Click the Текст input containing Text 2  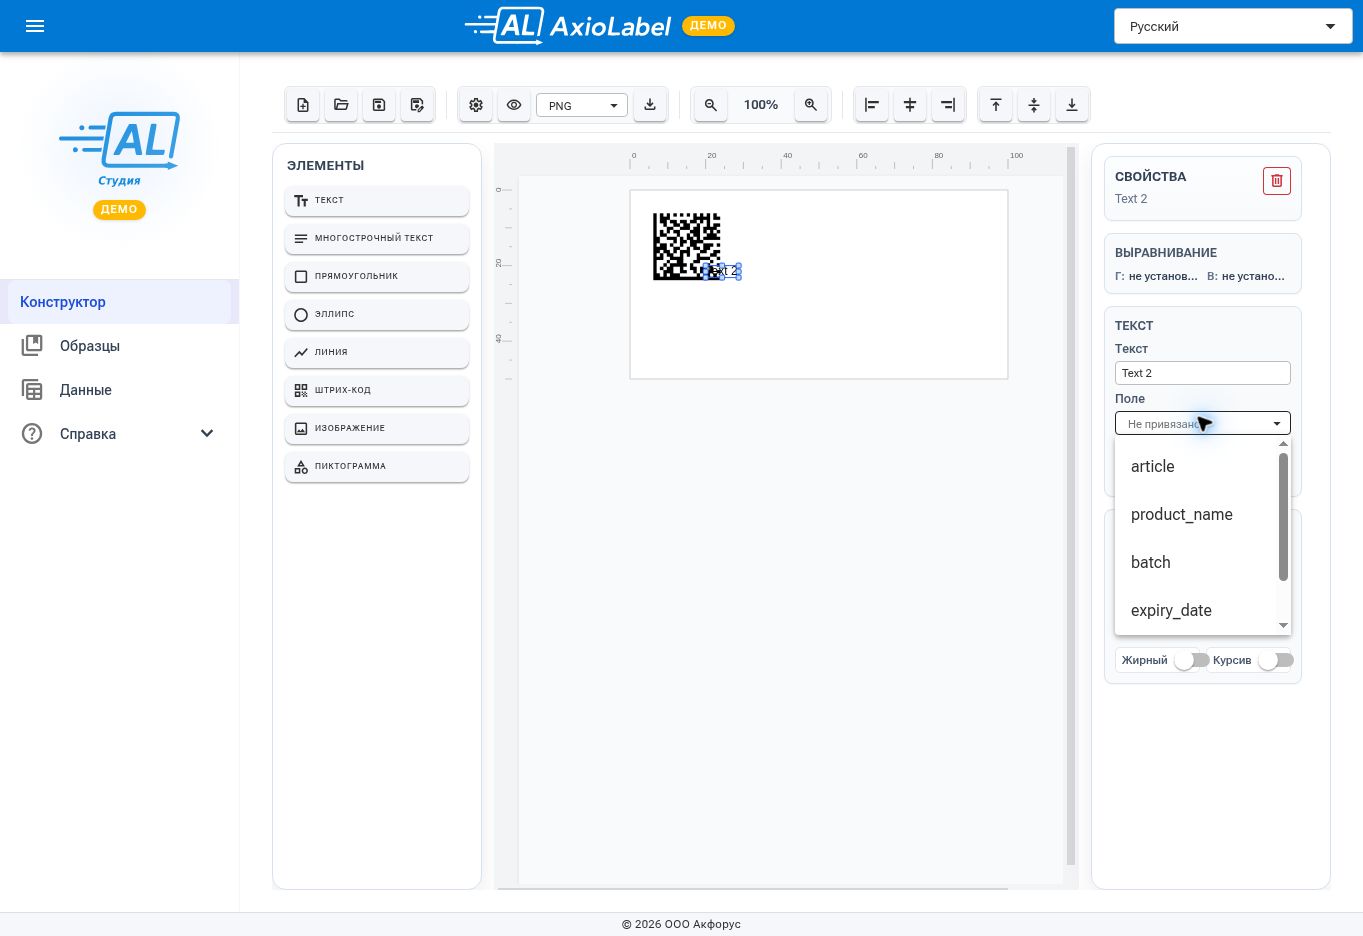coord(1203,373)
